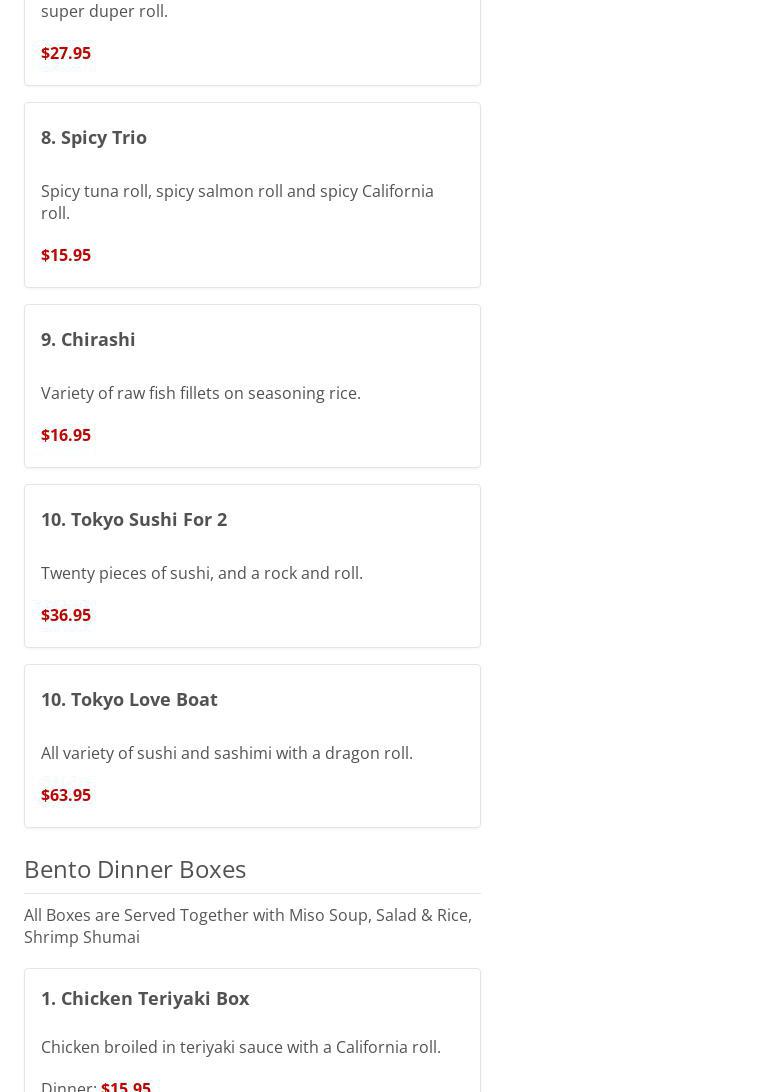Click the dragon roll sashimi description
This screenshot has width=770, height=1092.
pos(227,753)
